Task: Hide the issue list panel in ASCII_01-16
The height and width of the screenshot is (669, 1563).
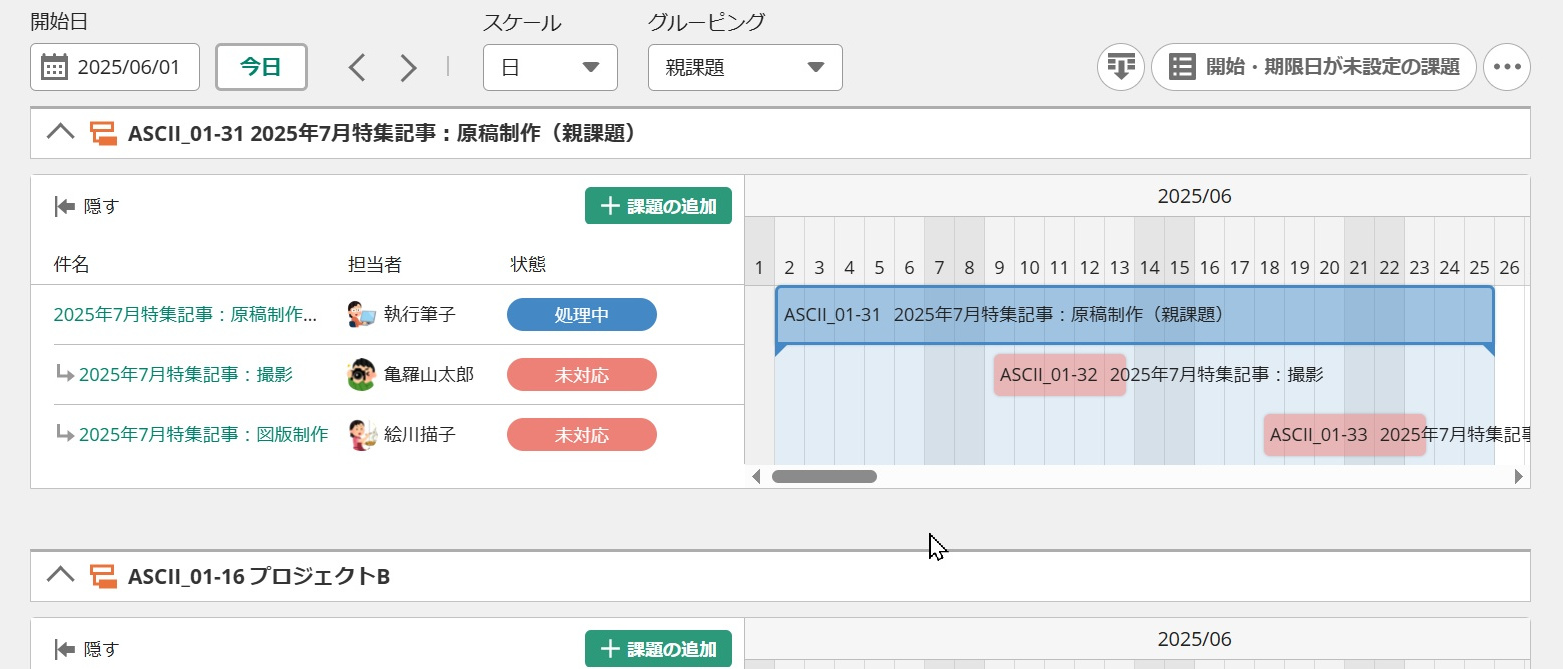Action: click(x=86, y=649)
